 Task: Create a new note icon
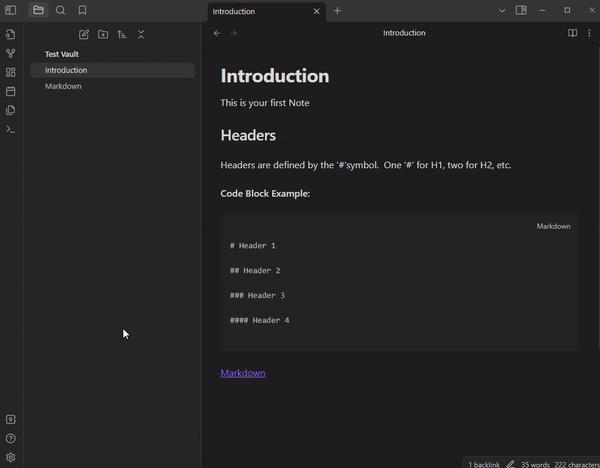(84, 34)
